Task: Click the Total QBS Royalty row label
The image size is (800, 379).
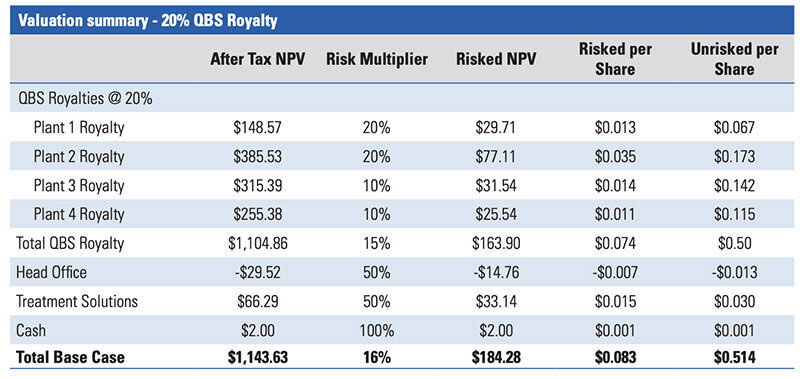Action: point(70,243)
